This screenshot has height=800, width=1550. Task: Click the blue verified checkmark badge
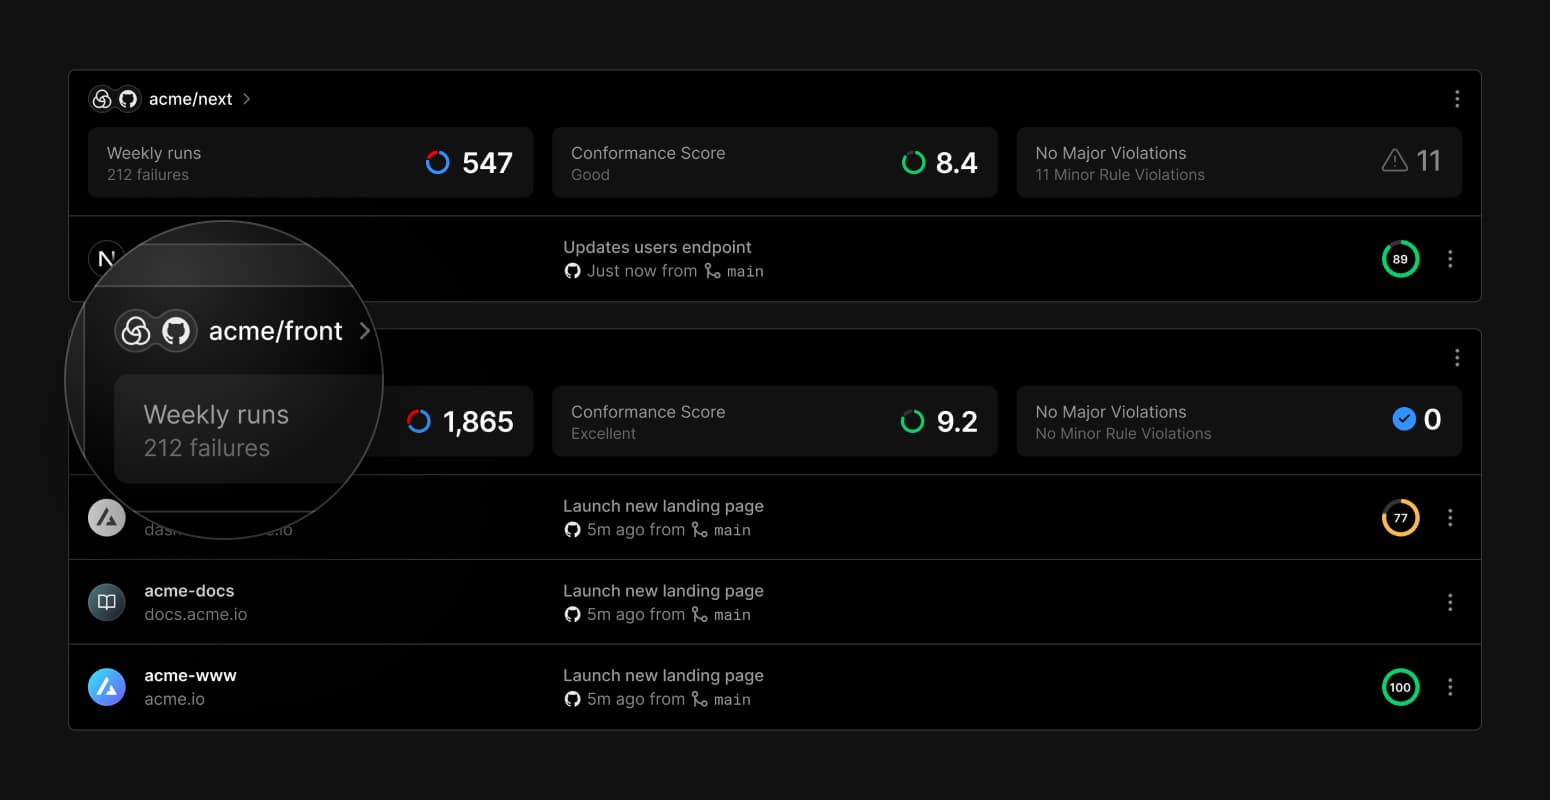(x=1404, y=420)
